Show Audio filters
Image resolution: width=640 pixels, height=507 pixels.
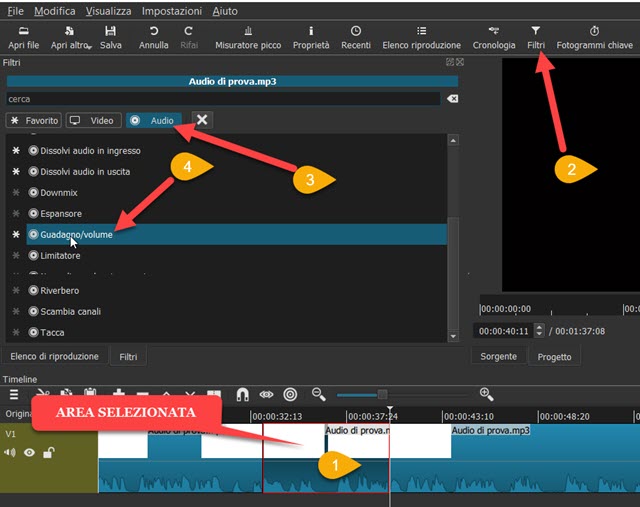tap(154, 120)
